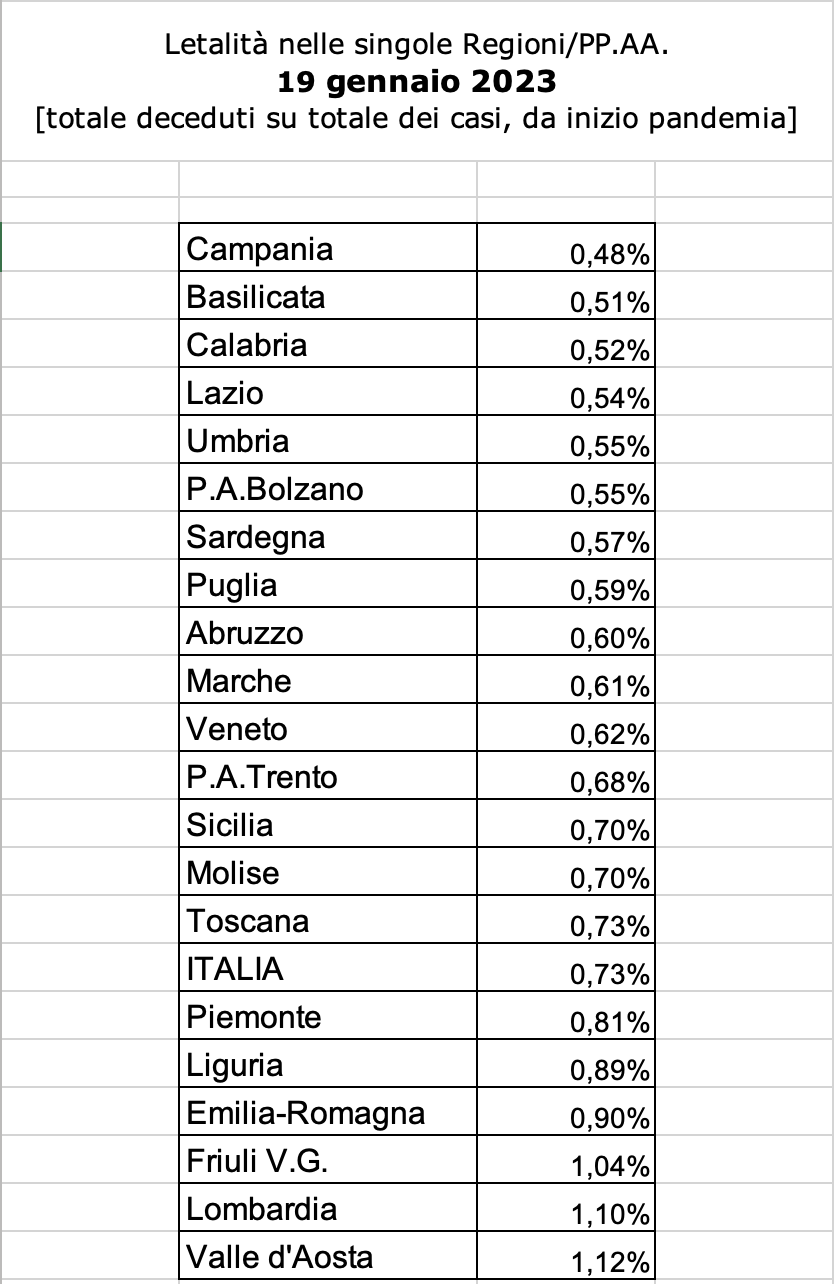The height and width of the screenshot is (1284, 834).
Task: Select Campania's 0,48% value cell
Action: [566, 247]
